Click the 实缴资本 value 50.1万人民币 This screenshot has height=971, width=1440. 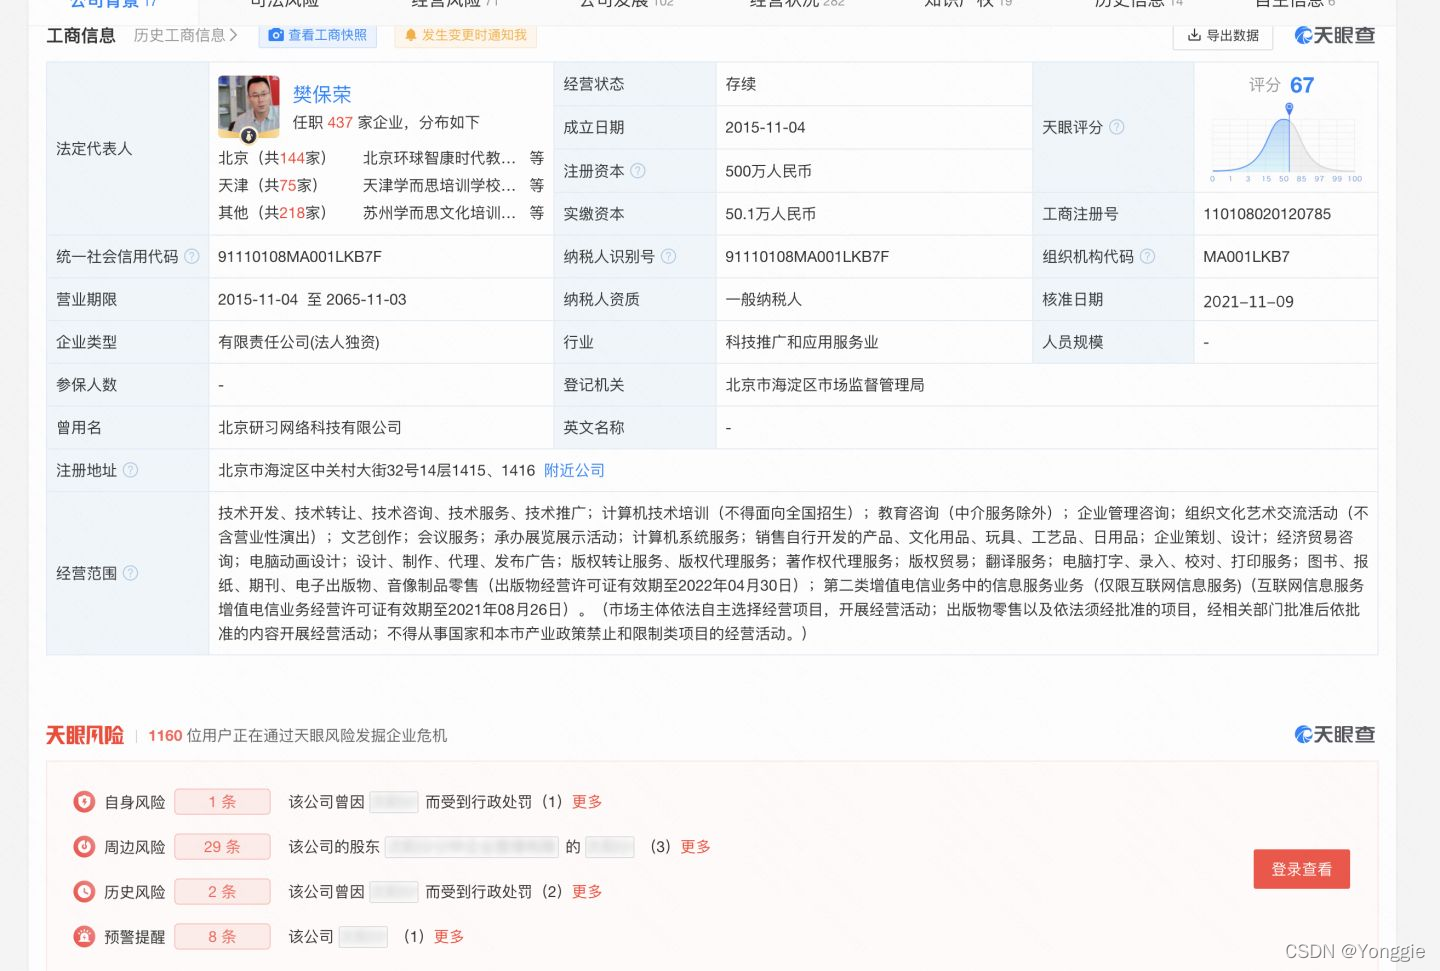pyautogui.click(x=770, y=214)
